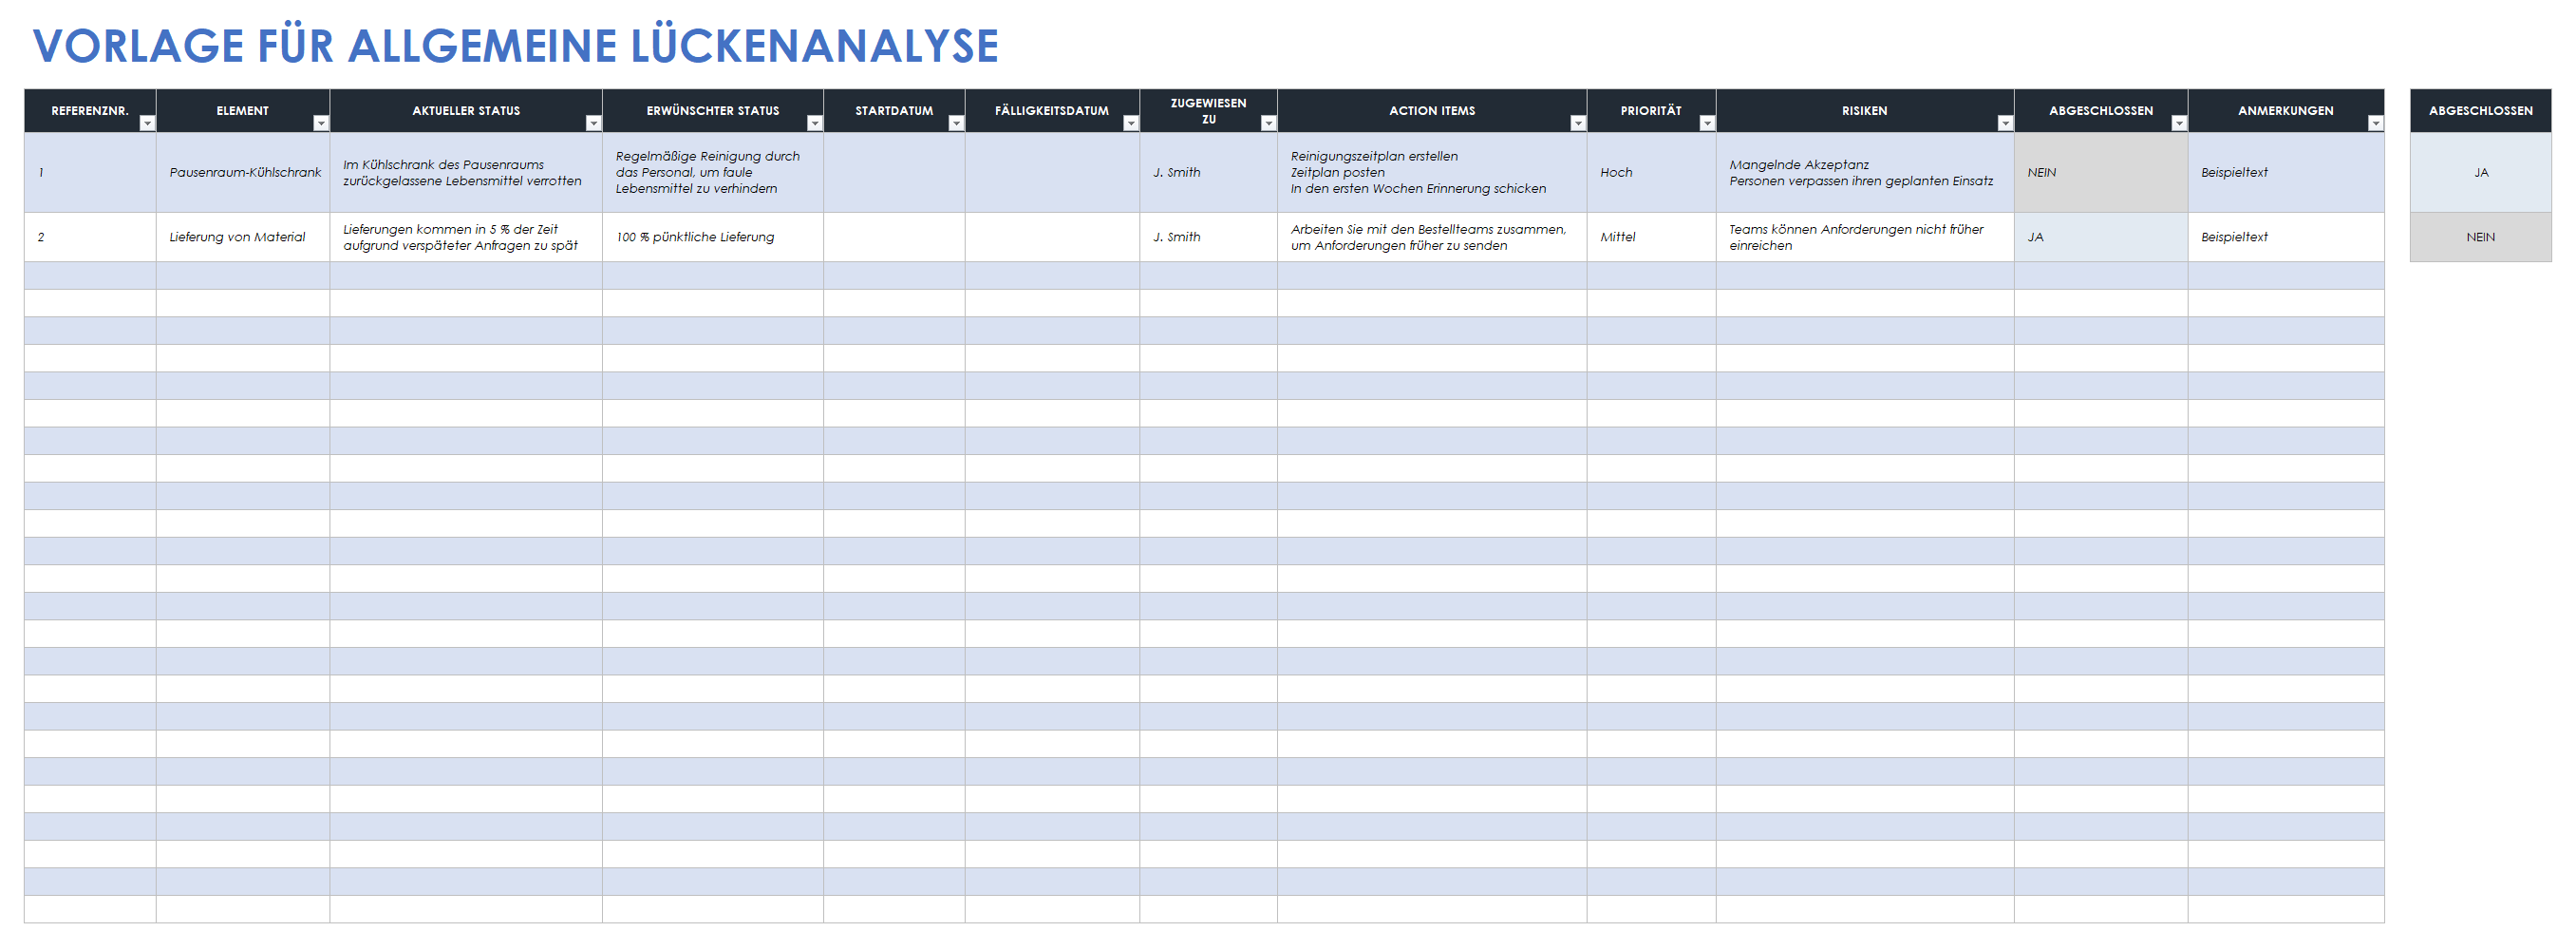Select the empty STARTDATUM cell for Lieferung von Material
The height and width of the screenshot is (950, 2576).
pyautogui.click(x=894, y=237)
